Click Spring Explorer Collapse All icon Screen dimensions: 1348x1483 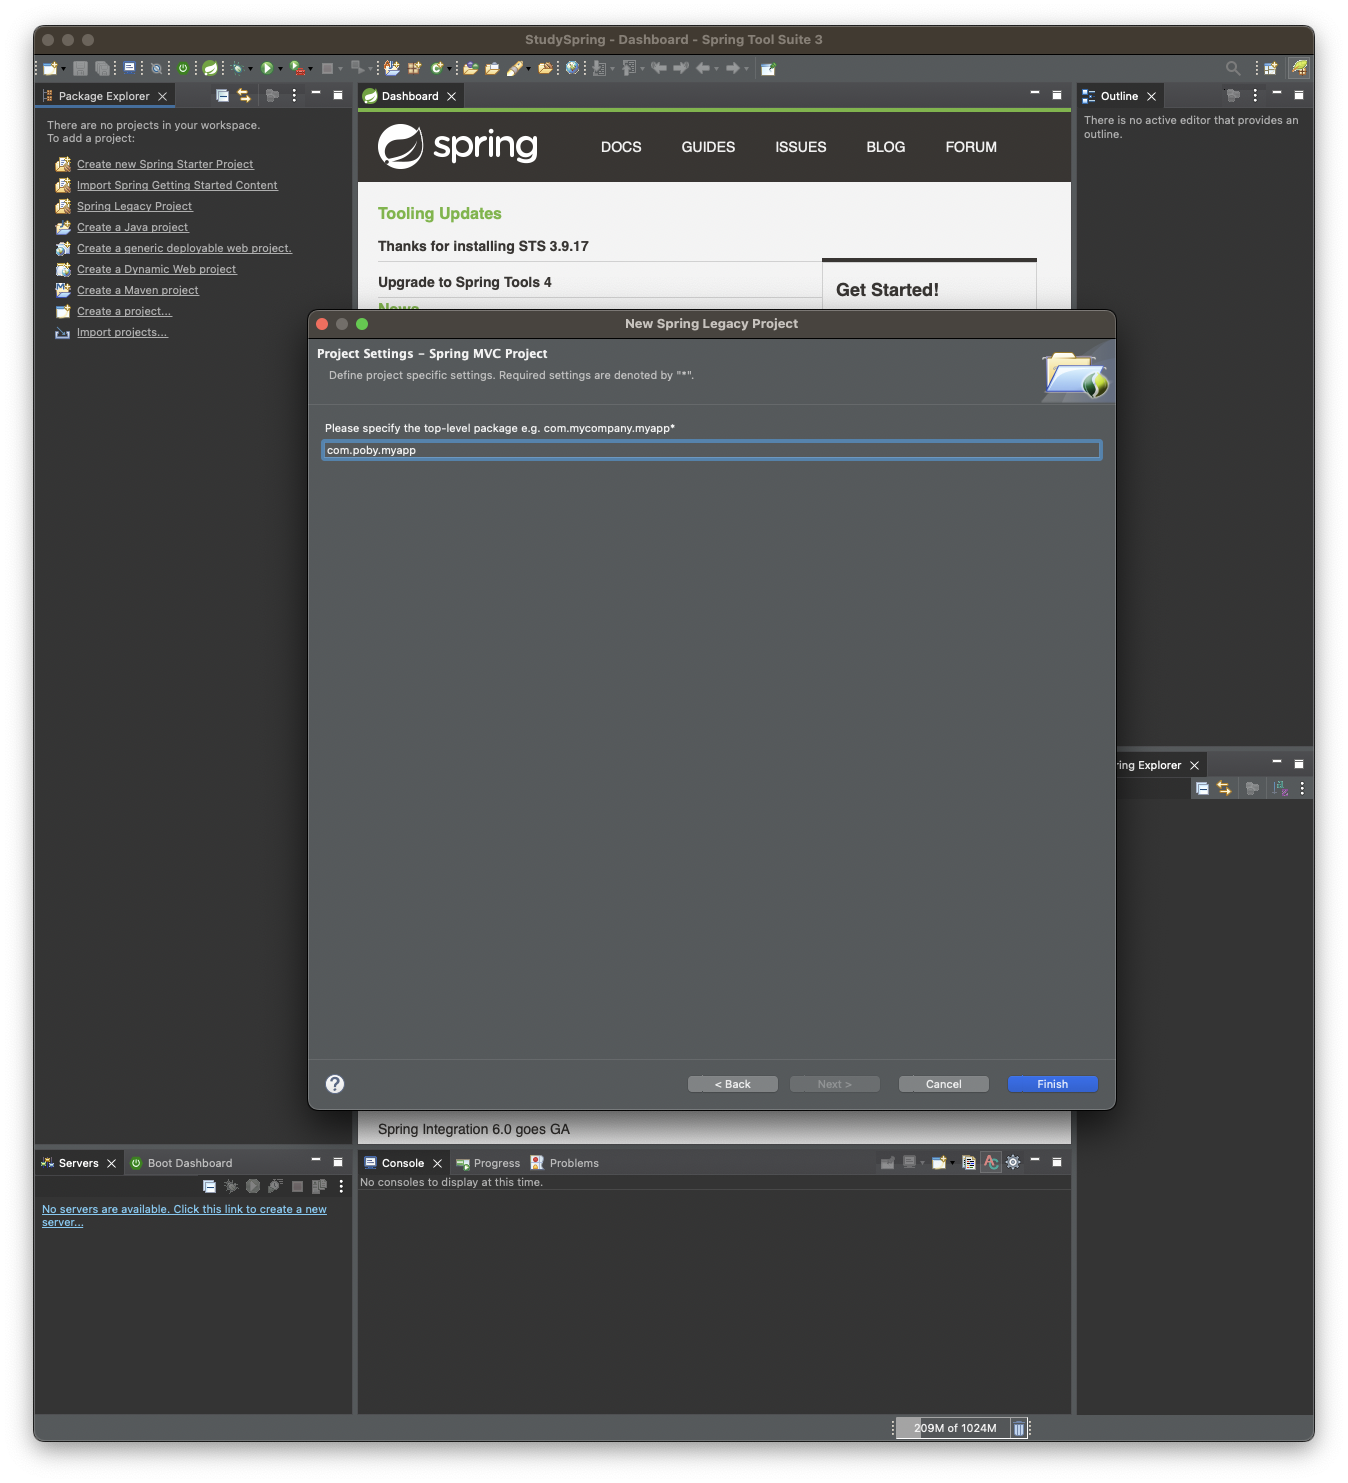click(1202, 788)
